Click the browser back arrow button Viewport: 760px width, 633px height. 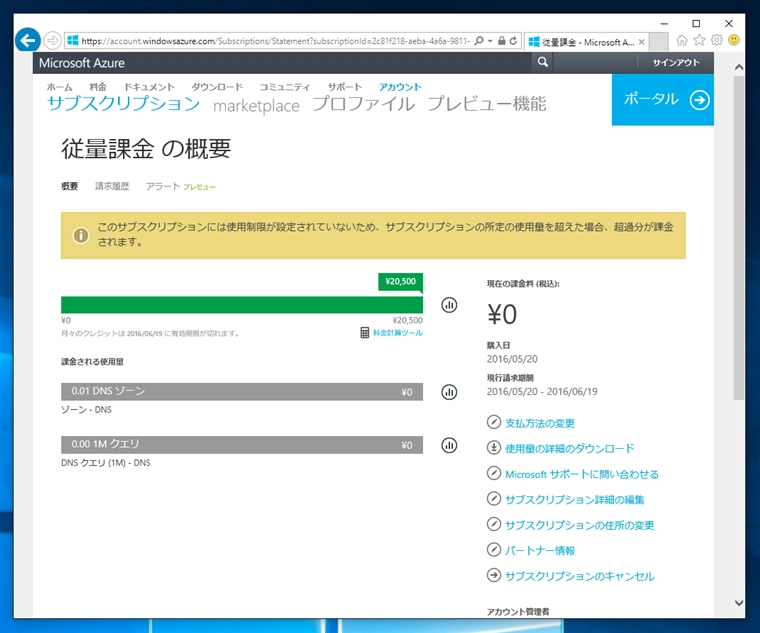[x=28, y=40]
